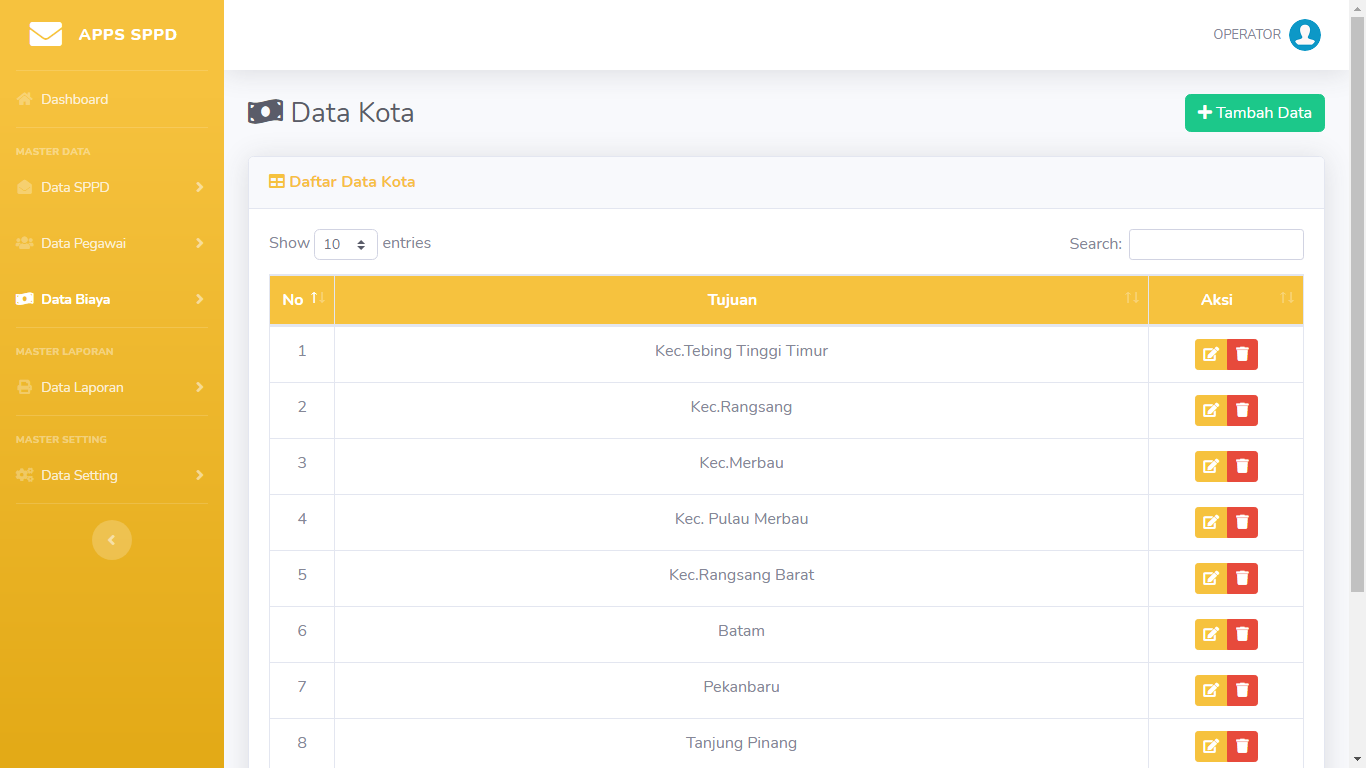Delete the Kec. Pulau Merbau row
Image resolution: width=1366 pixels, height=768 pixels.
tap(1242, 522)
